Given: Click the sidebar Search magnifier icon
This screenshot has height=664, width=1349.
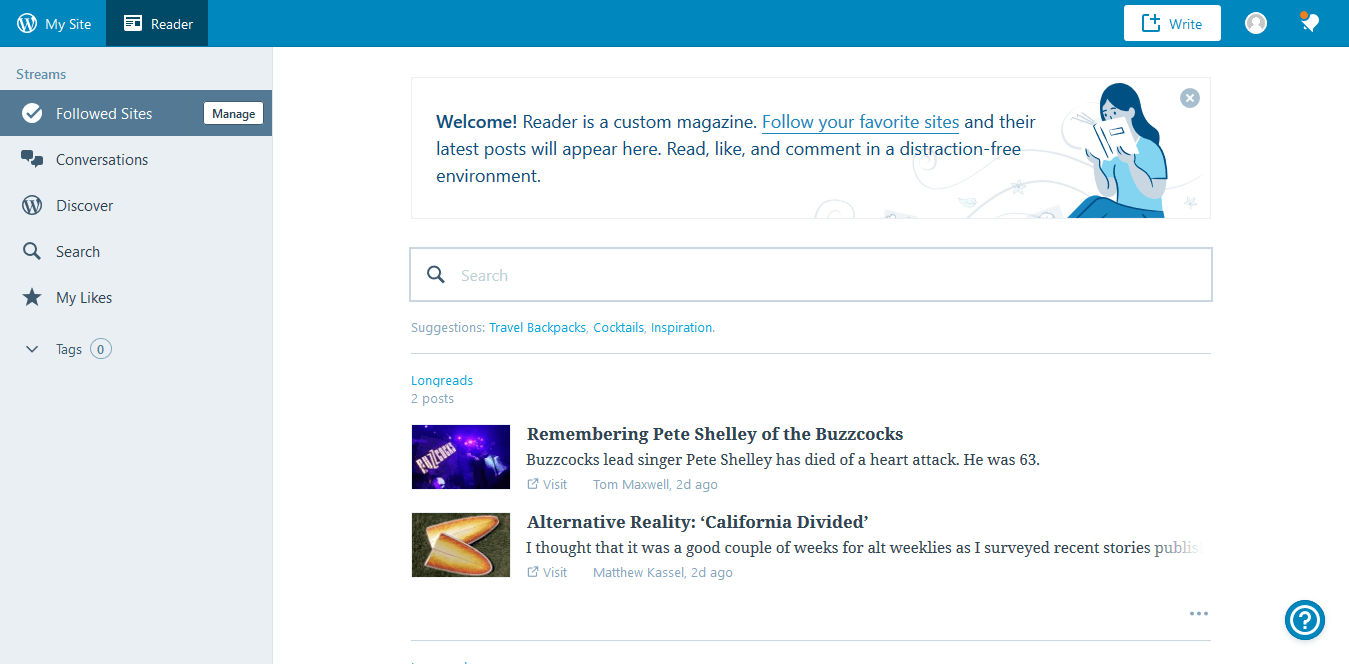Looking at the screenshot, I should 32,251.
